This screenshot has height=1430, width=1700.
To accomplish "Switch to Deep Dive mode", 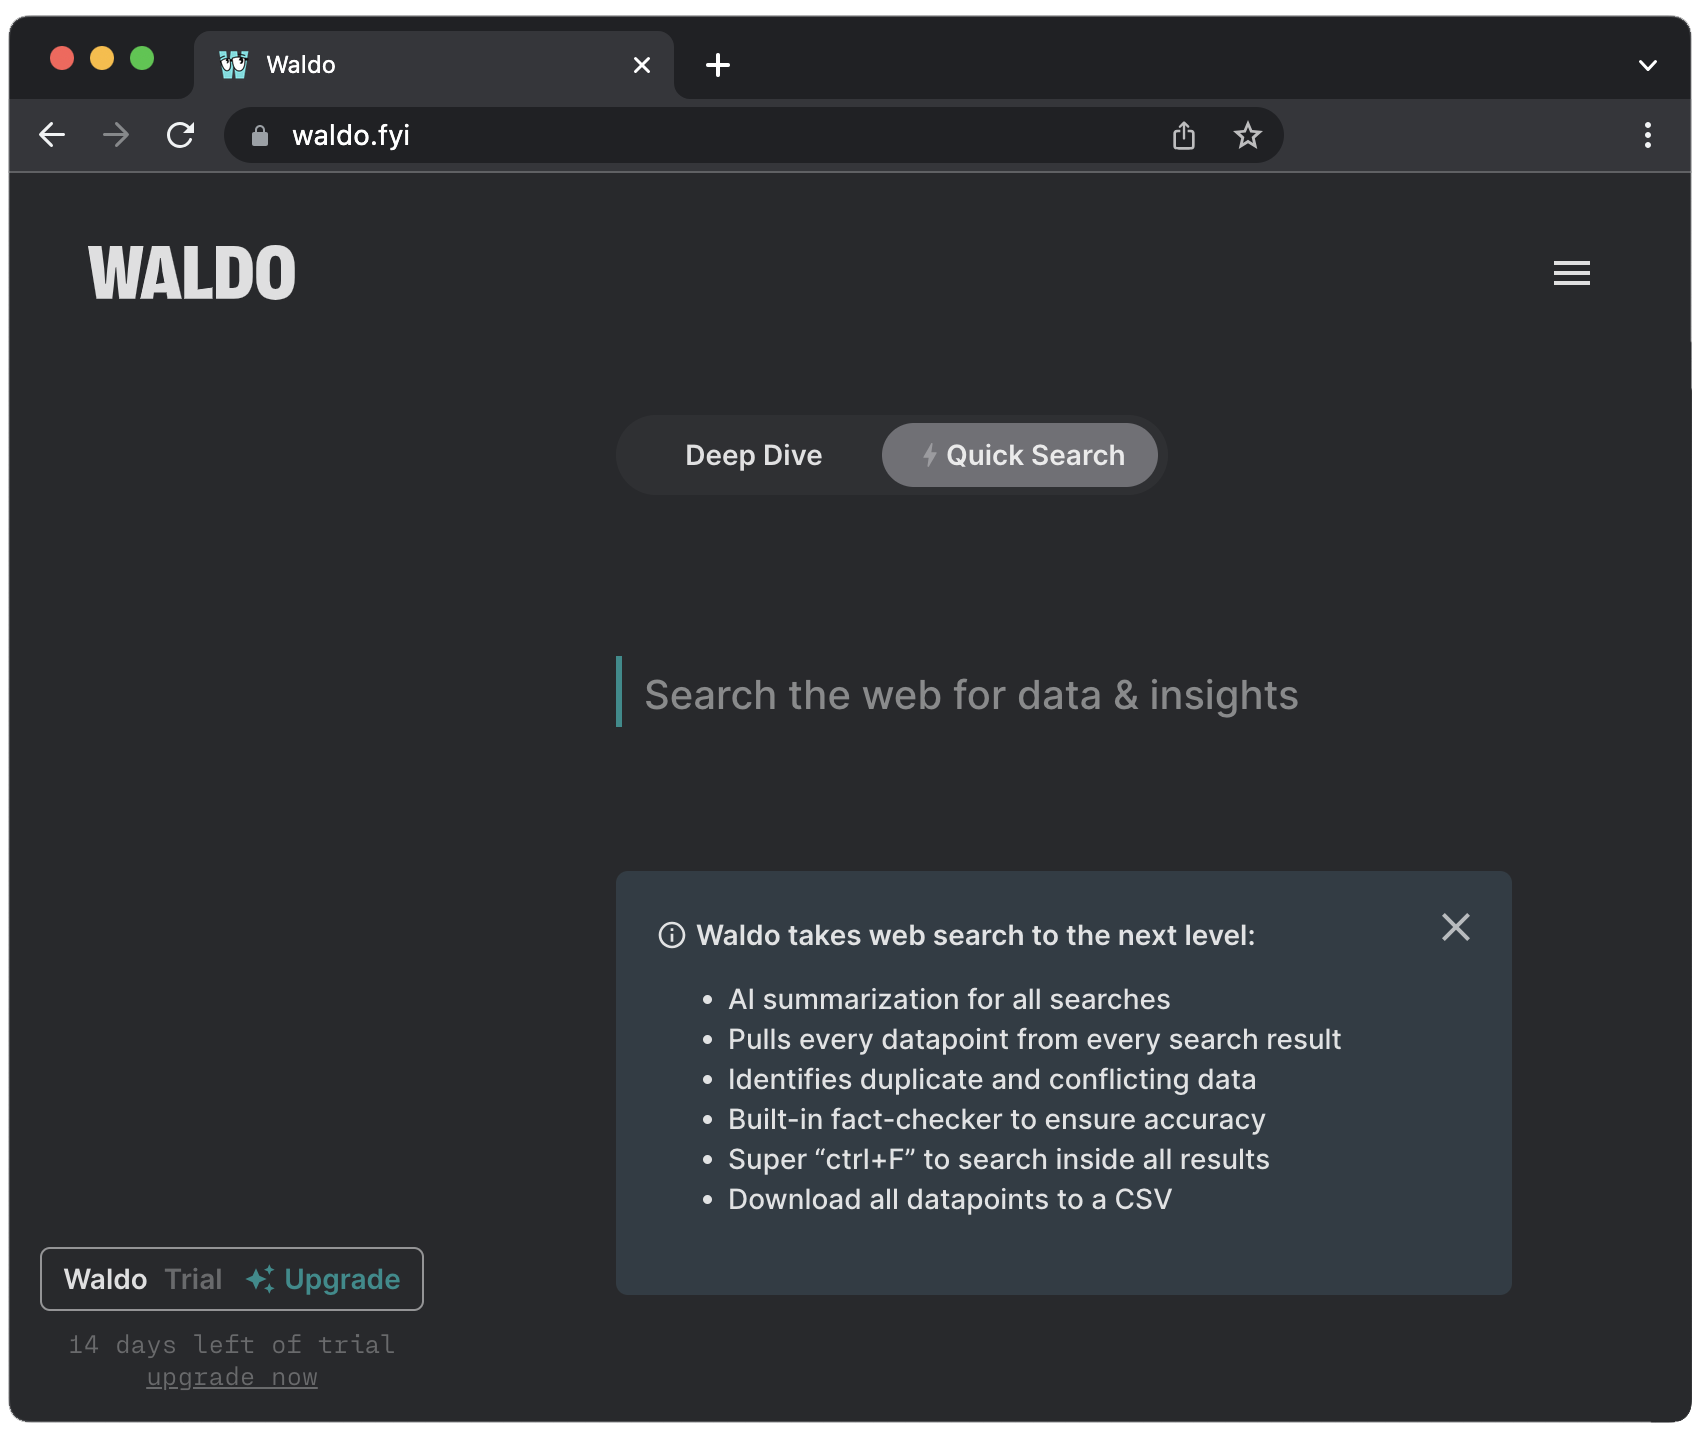I will (753, 455).
